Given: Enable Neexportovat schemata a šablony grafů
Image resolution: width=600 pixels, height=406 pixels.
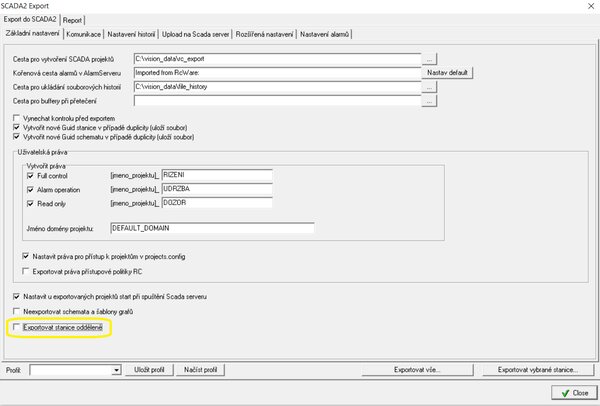Looking at the screenshot, I should (15, 312).
